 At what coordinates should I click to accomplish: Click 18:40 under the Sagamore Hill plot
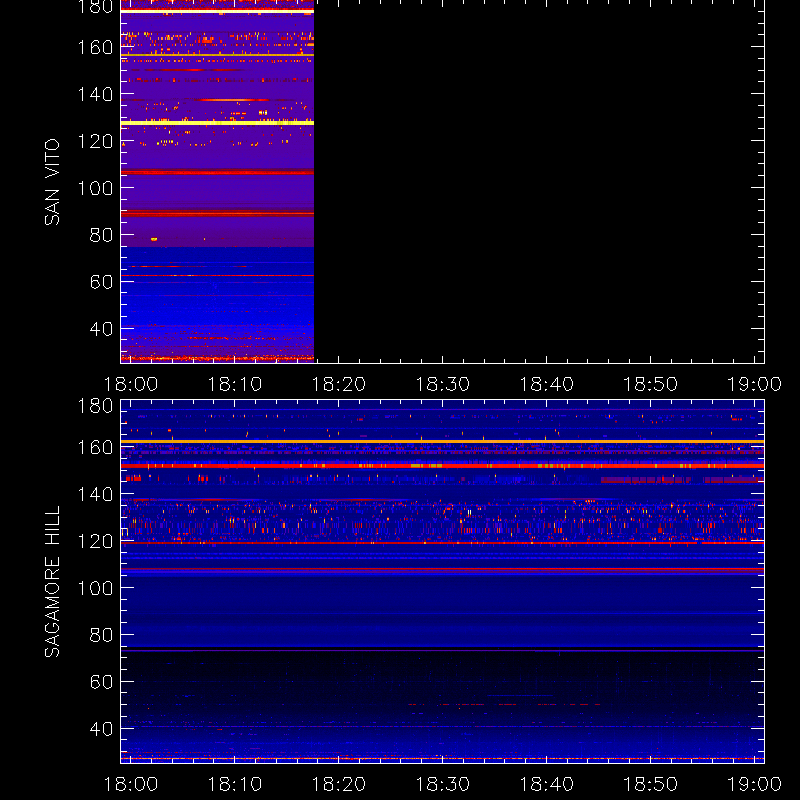(546, 784)
